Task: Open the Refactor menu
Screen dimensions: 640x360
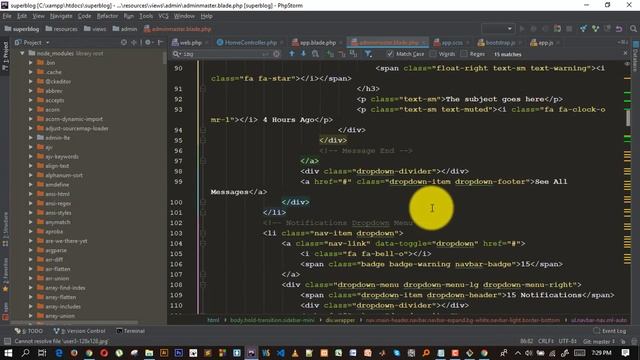Action: pos(107,16)
